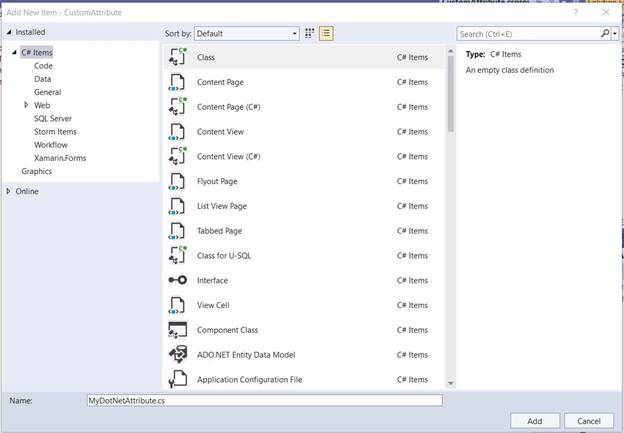624x433 pixels.
Task: Switch to small icons view
Action: (310, 33)
